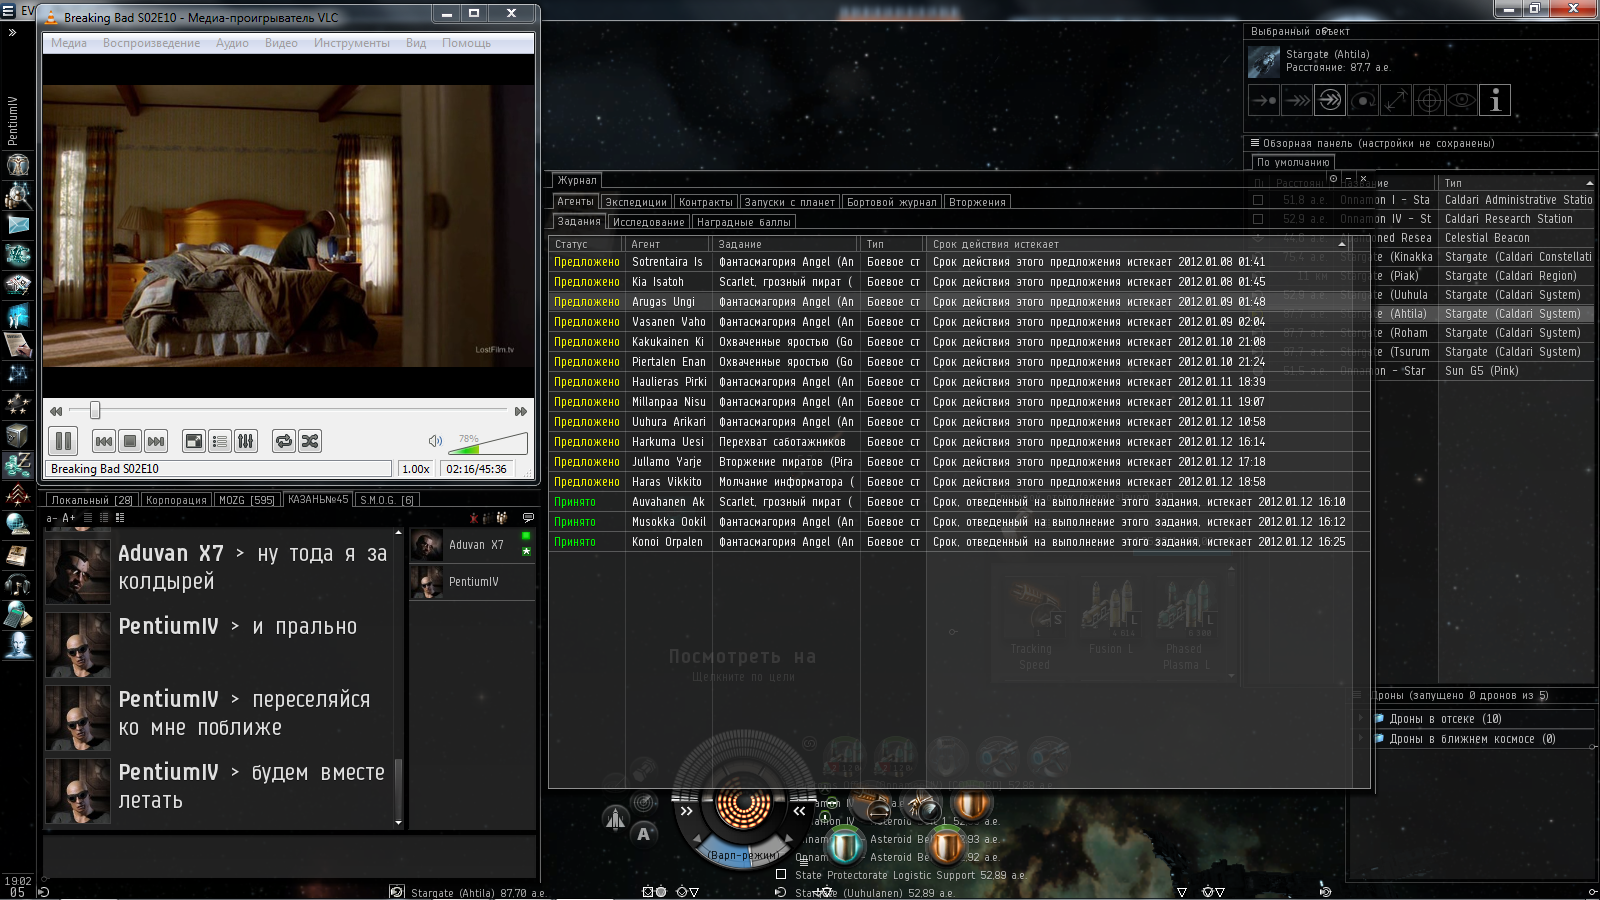Click the Orbit action icon
Image resolution: width=1600 pixels, height=900 pixels.
pyautogui.click(x=1363, y=100)
